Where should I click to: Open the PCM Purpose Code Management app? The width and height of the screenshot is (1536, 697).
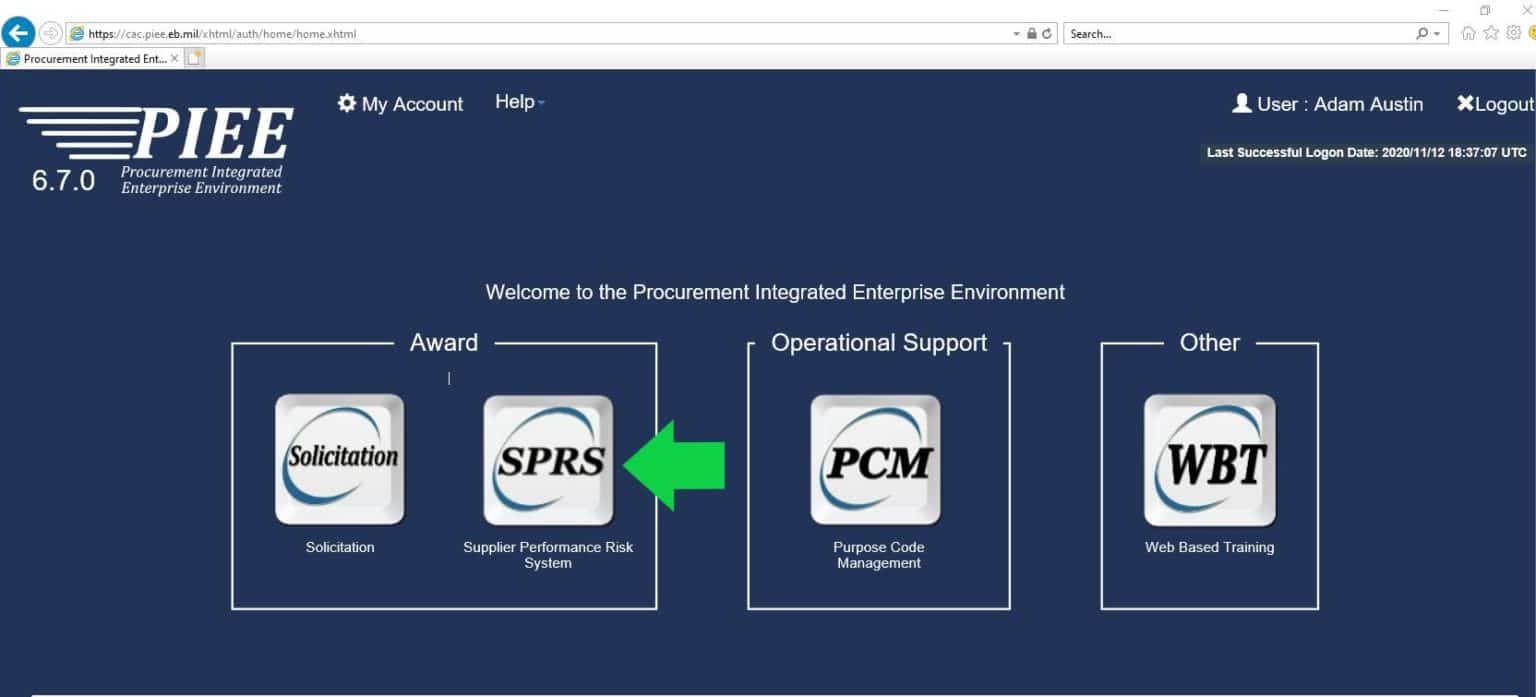876,459
